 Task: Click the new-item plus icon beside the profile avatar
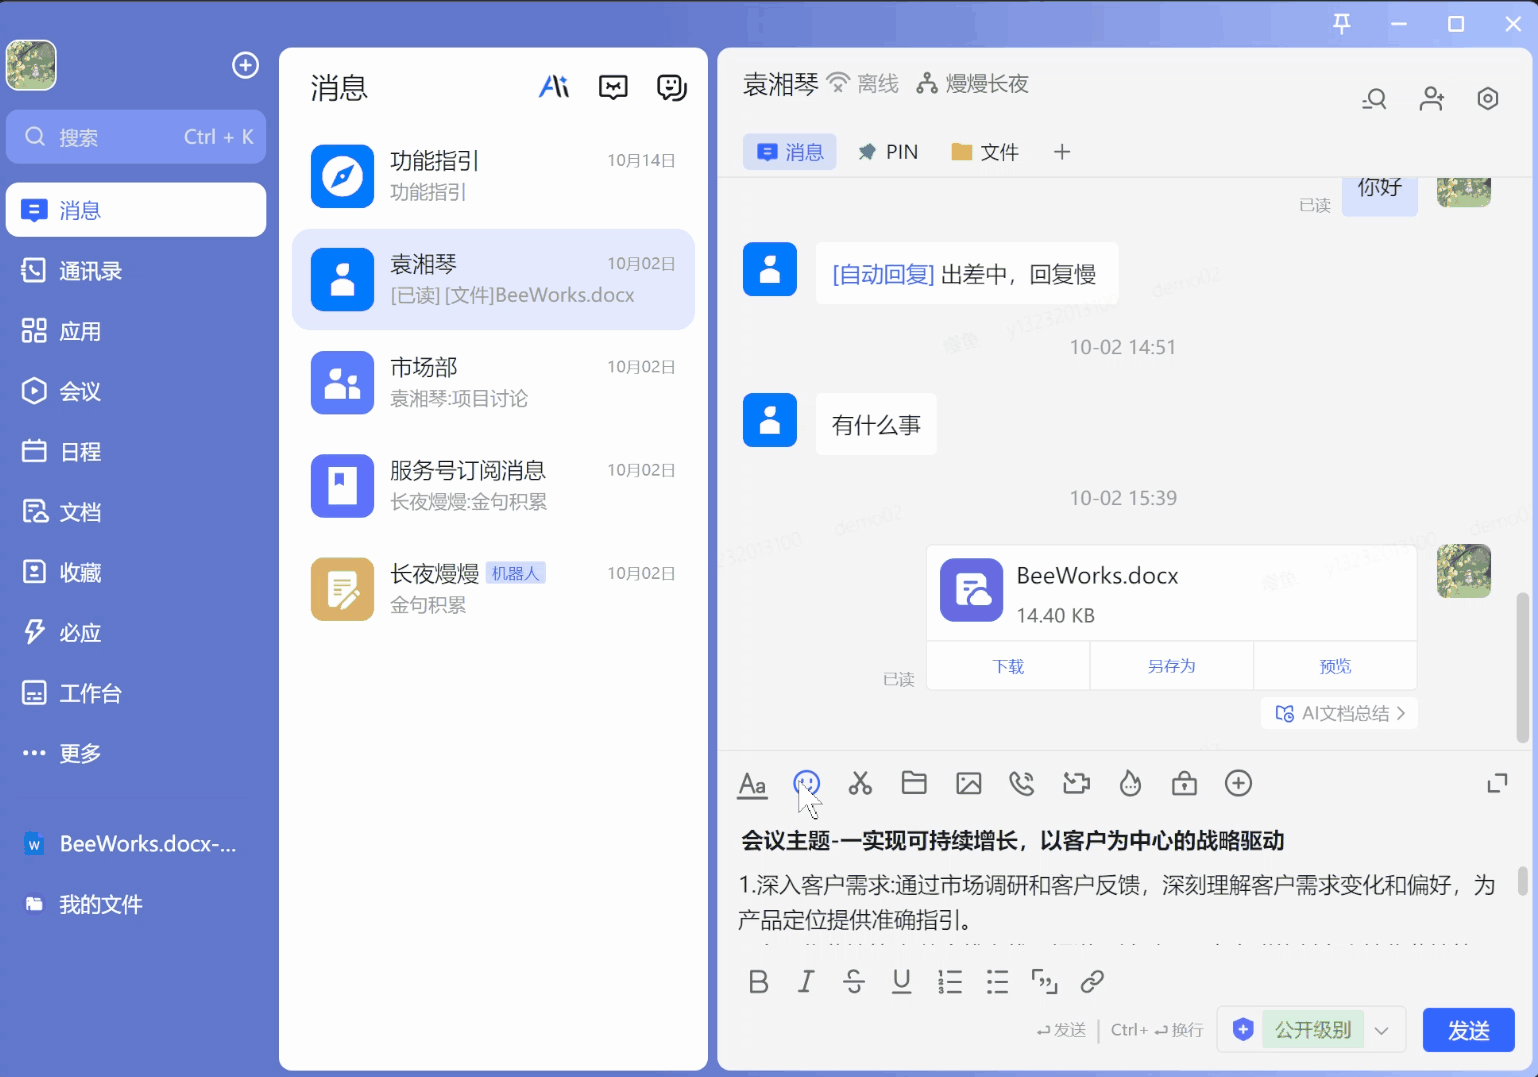[x=245, y=65]
